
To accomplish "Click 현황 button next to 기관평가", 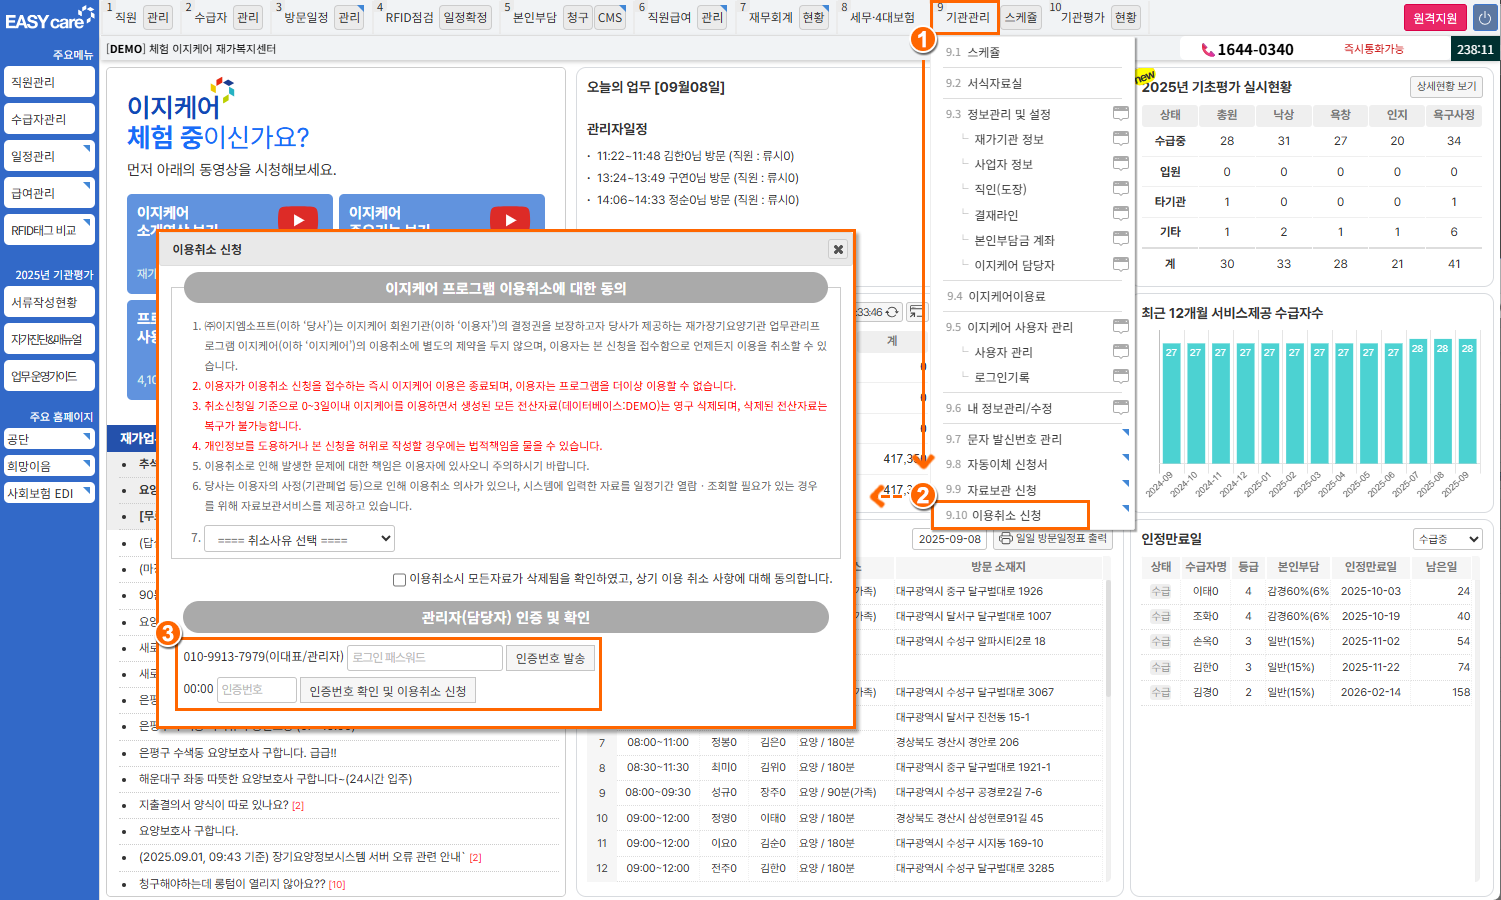I will (1125, 17).
